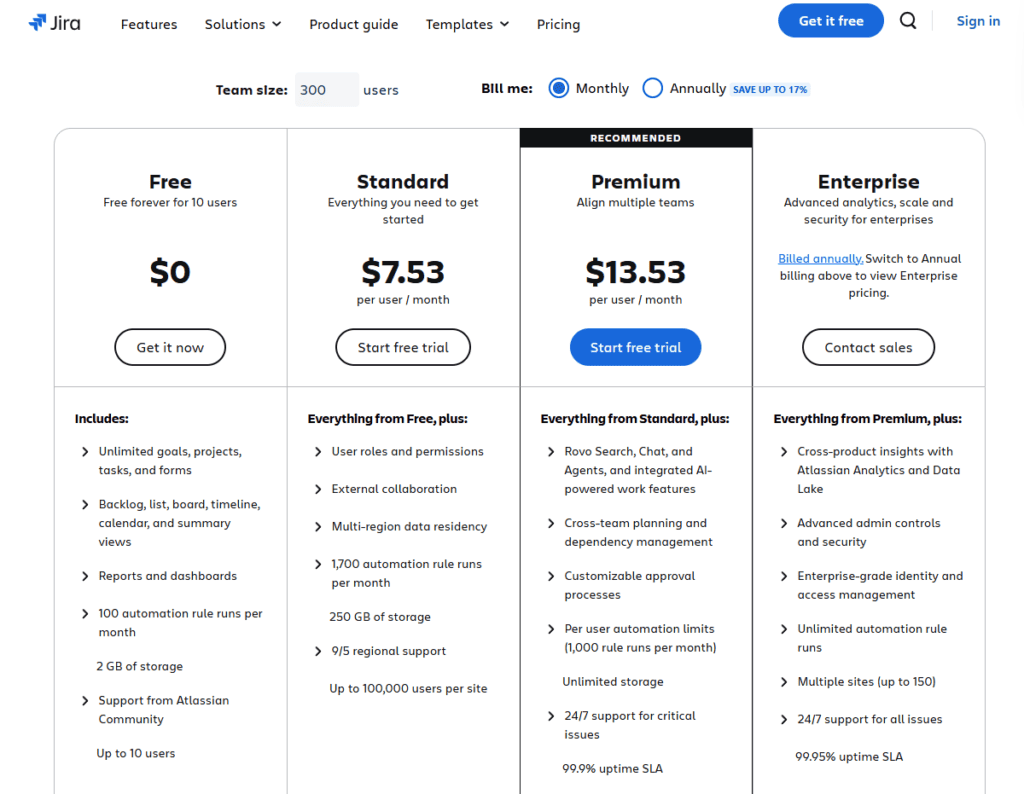Expand chevron beside External collaboration
Viewport: 1024px width, 794px height.
pos(318,489)
